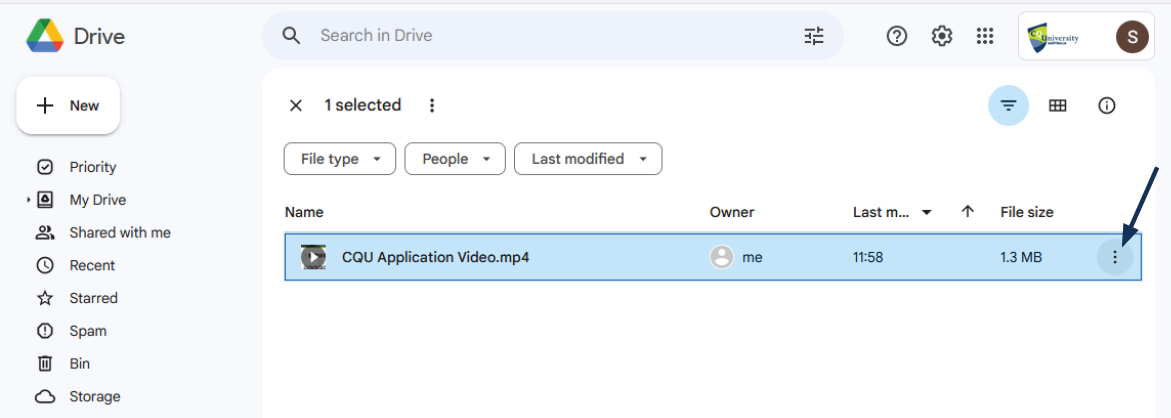Open the Starred section
Viewport: 1171px width, 418px height.
[93, 298]
